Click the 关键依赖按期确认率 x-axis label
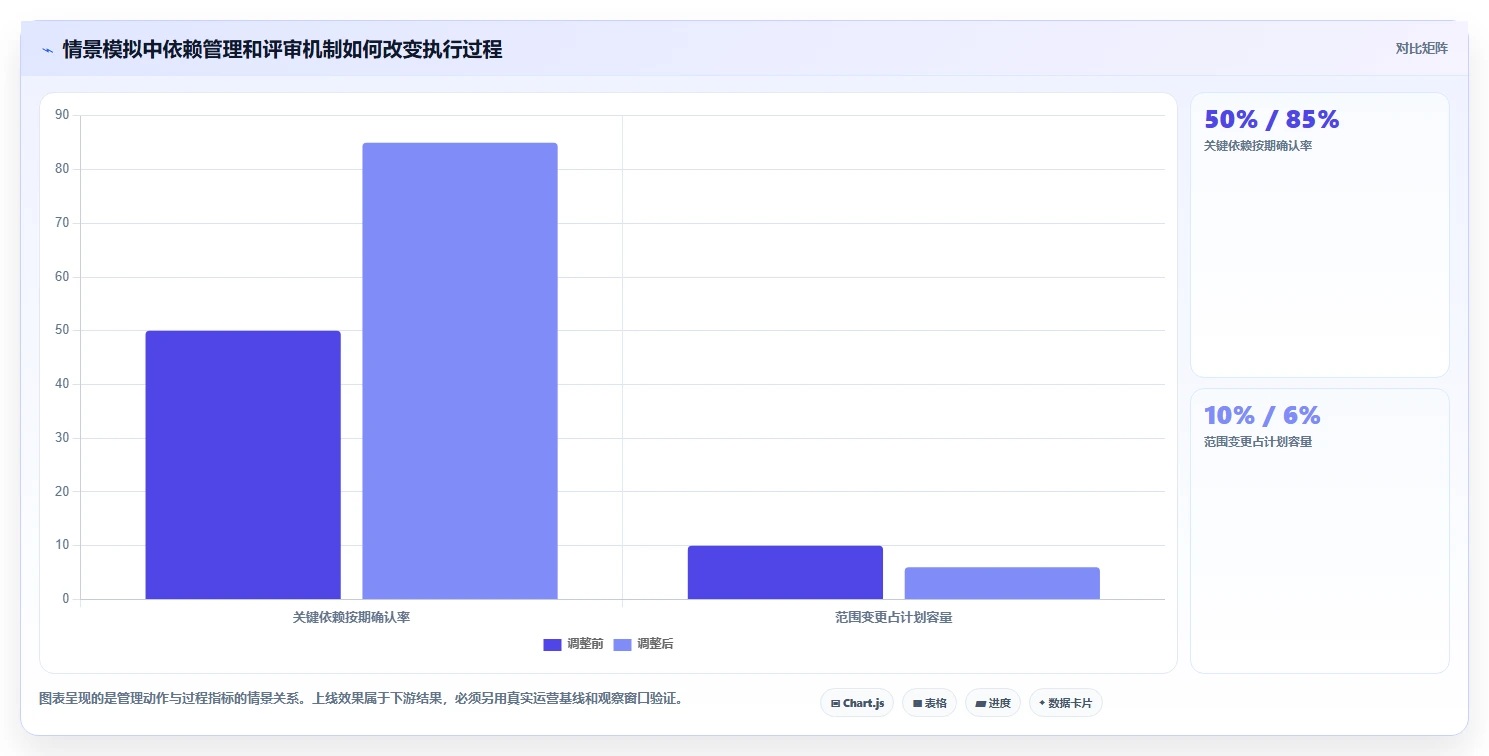1489x756 pixels. point(351,618)
